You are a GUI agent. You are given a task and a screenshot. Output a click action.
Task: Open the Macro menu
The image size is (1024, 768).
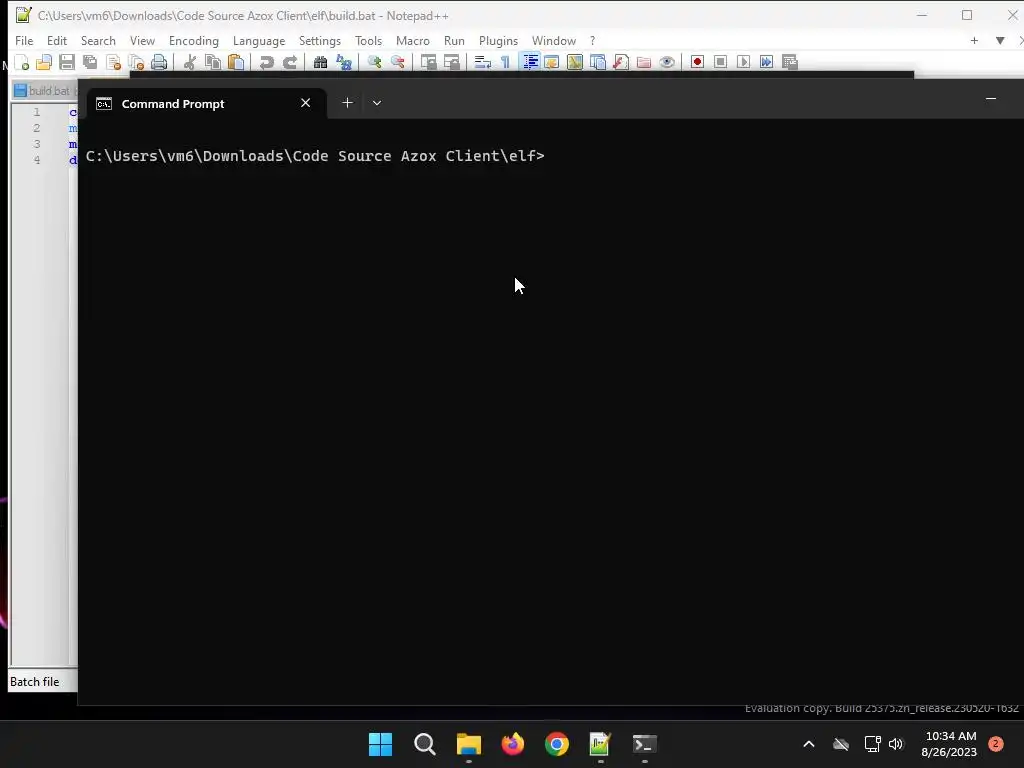point(413,40)
